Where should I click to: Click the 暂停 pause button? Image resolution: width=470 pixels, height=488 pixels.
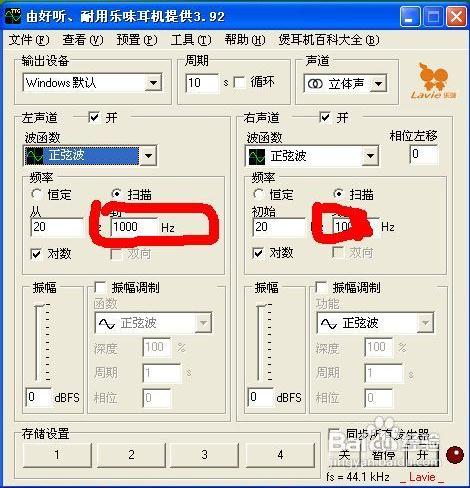point(383,455)
